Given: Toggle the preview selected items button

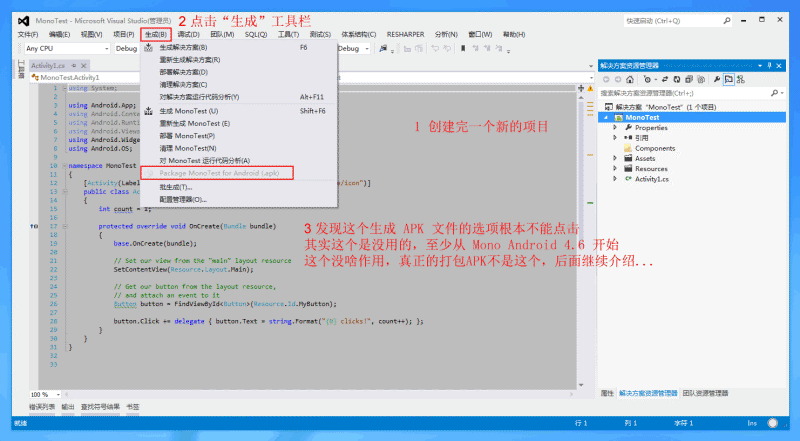Looking at the screenshot, I should click(728, 79).
